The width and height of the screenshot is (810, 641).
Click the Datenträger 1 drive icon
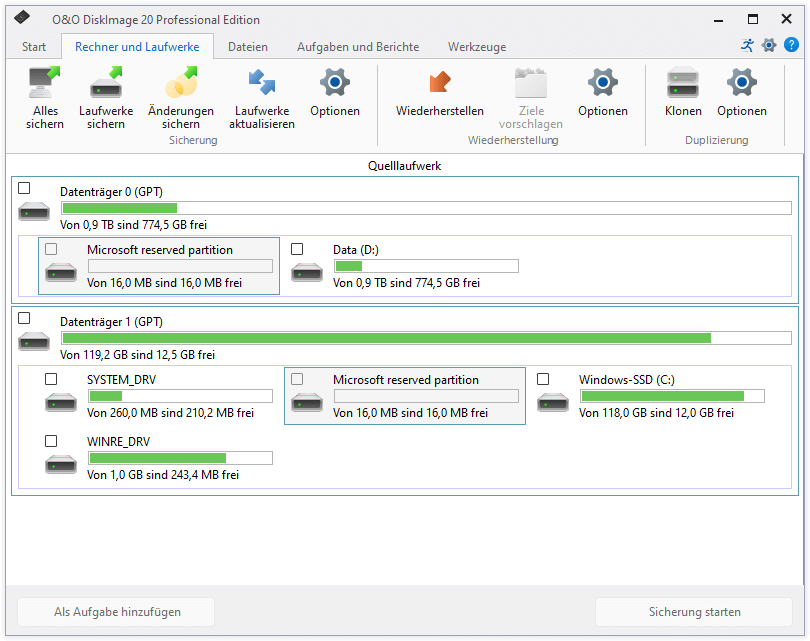34,341
